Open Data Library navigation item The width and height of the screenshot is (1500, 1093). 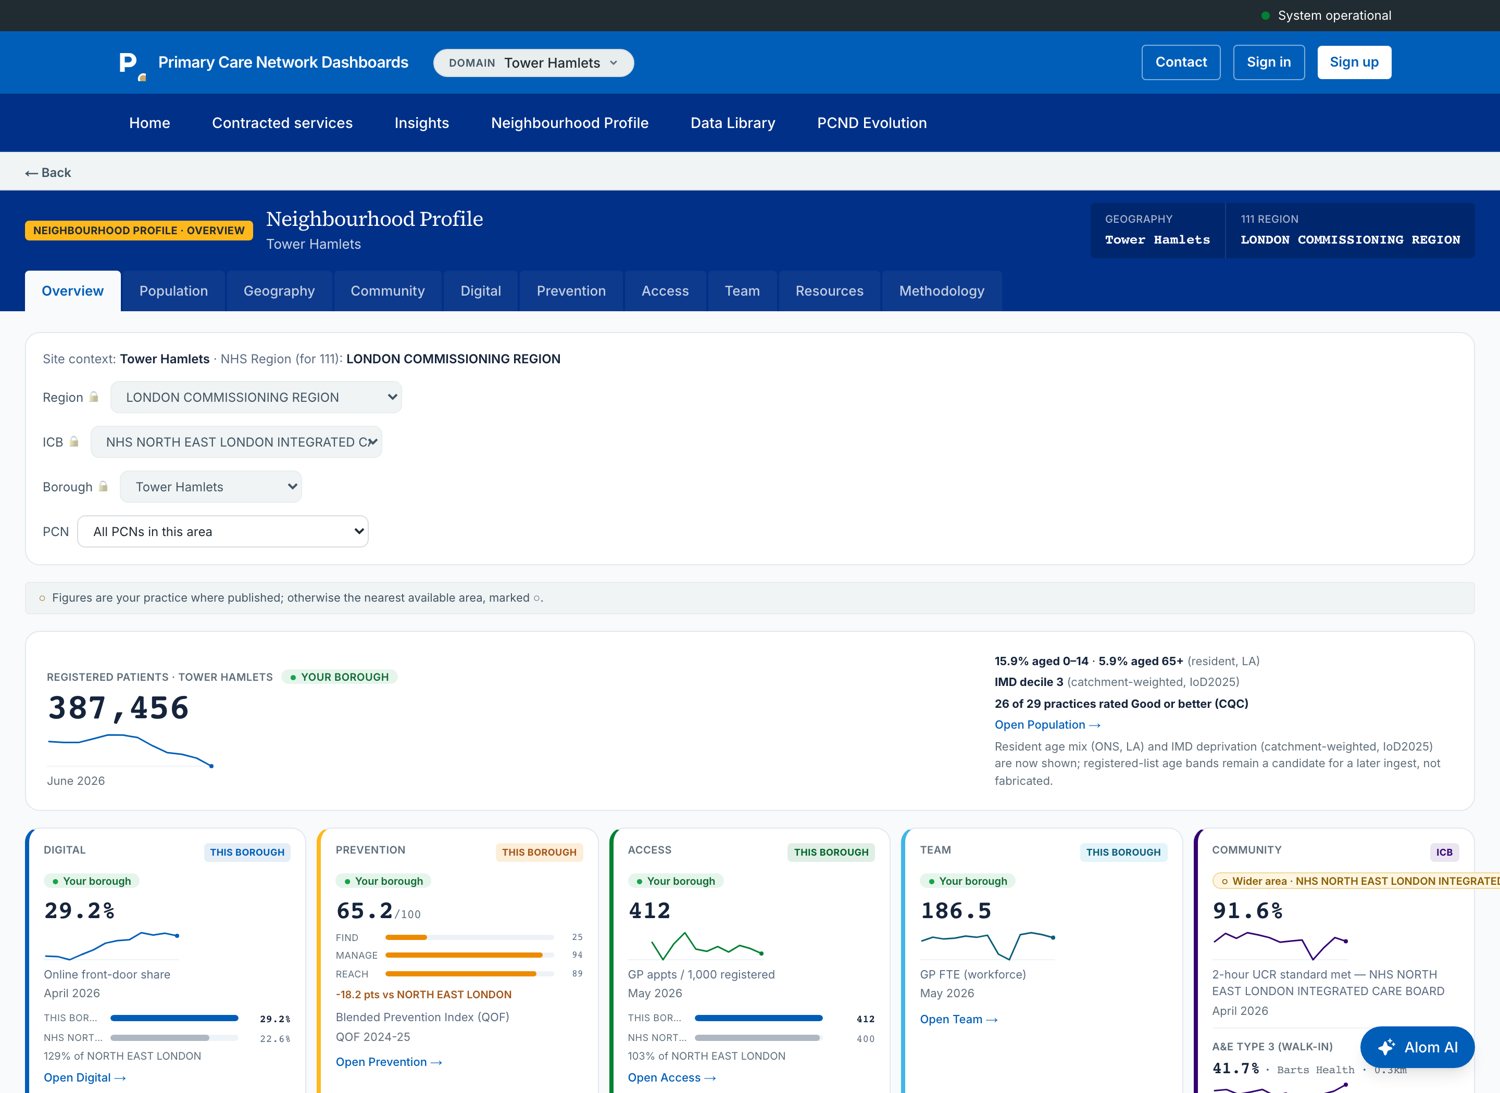pos(733,123)
